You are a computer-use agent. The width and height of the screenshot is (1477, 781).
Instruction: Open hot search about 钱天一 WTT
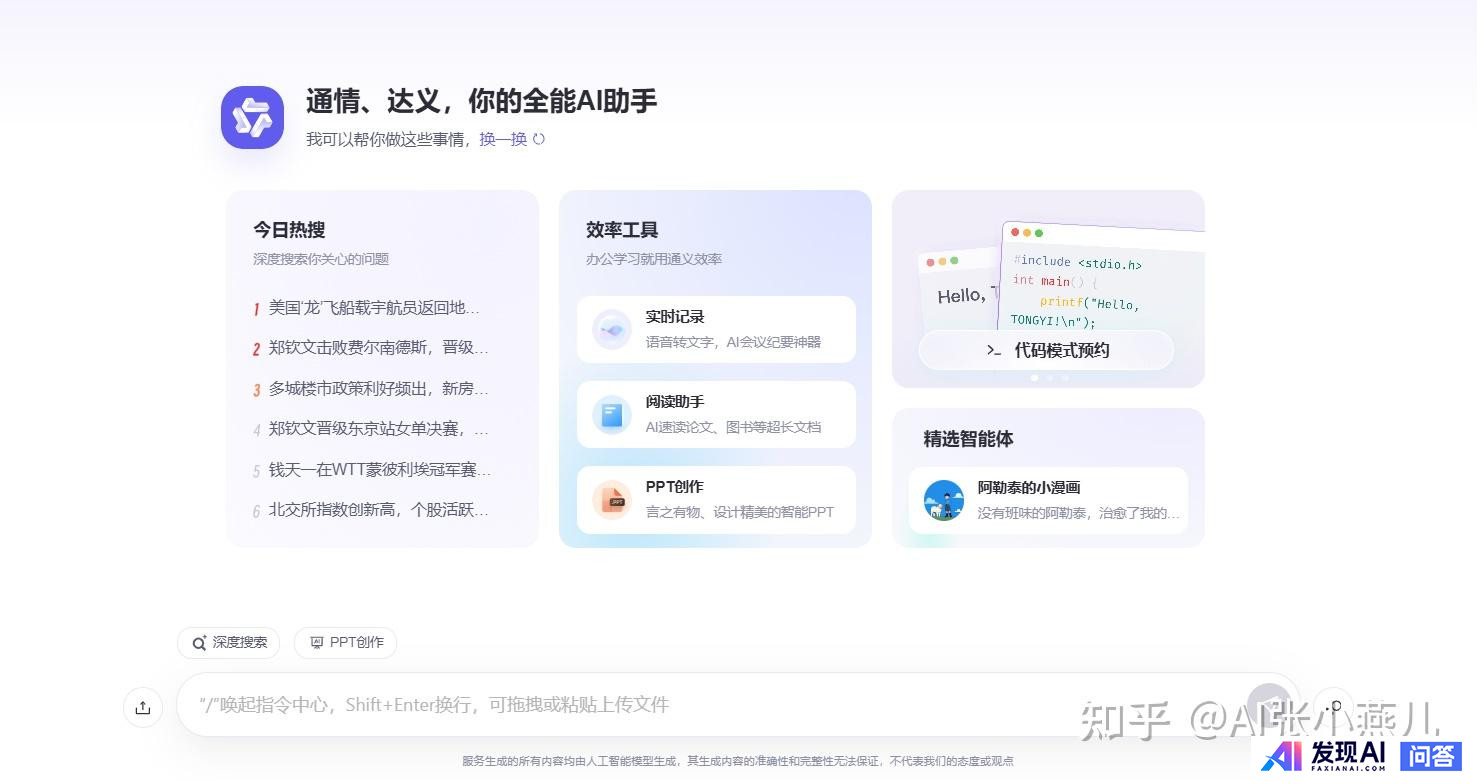tap(379, 470)
